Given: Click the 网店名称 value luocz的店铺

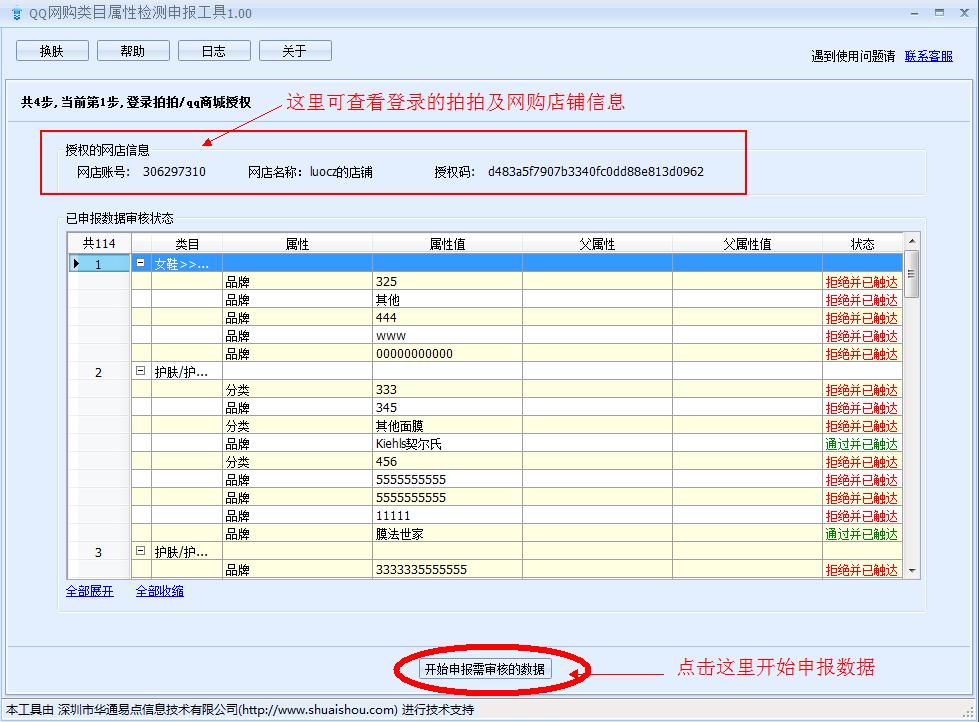Looking at the screenshot, I should click(x=341, y=172).
